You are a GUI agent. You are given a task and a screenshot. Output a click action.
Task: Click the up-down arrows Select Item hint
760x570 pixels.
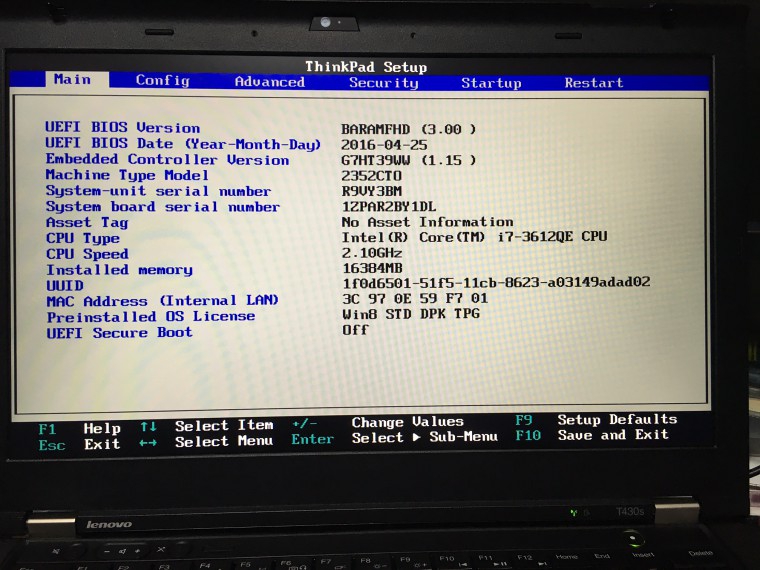[x=207, y=426]
